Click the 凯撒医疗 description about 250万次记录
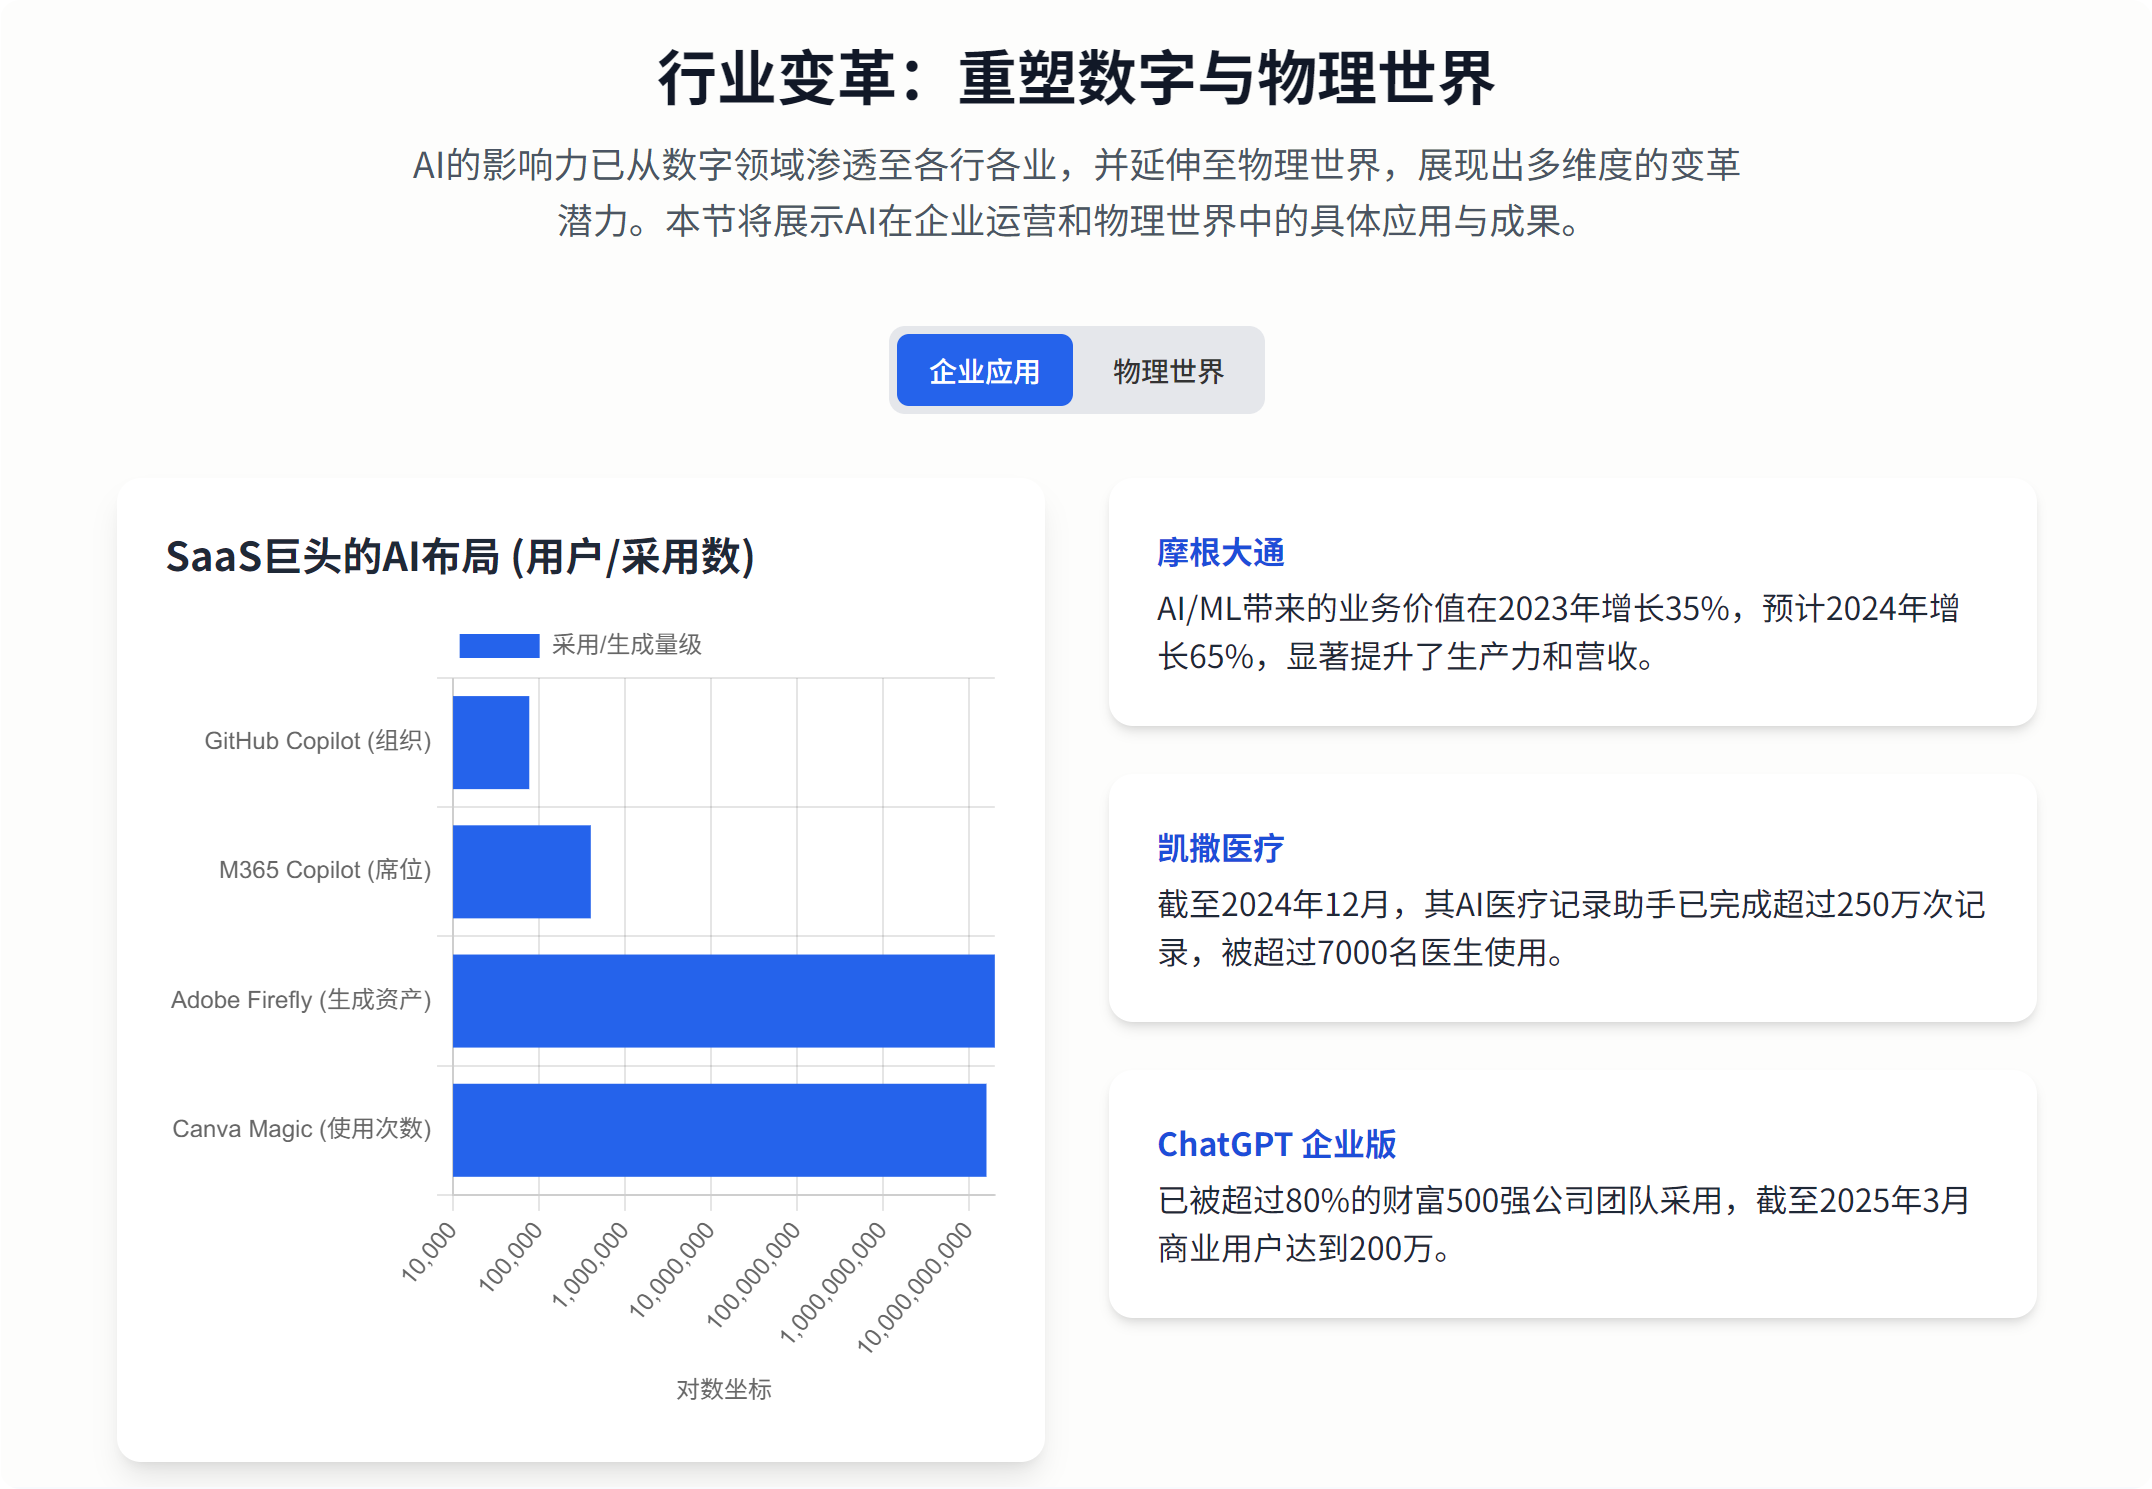 [1571, 928]
